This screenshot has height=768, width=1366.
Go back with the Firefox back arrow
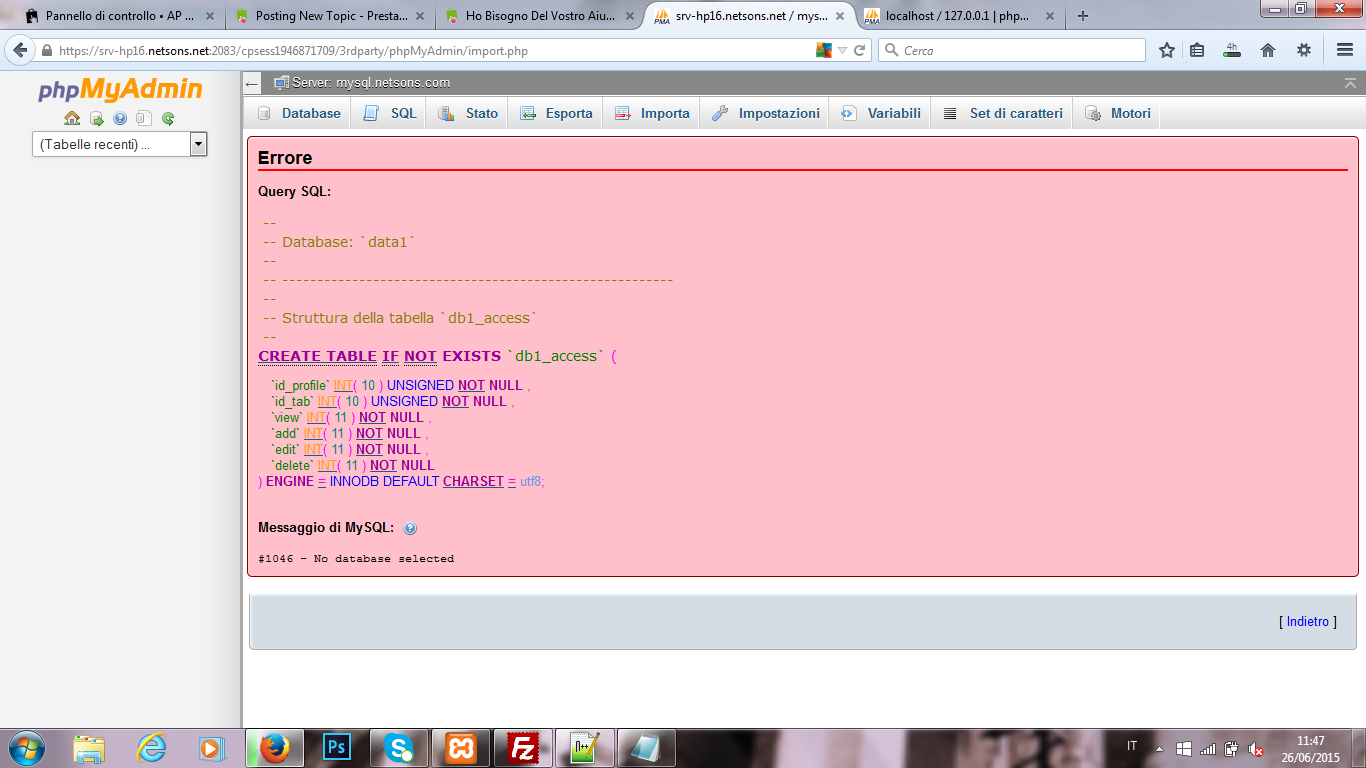[x=19, y=50]
